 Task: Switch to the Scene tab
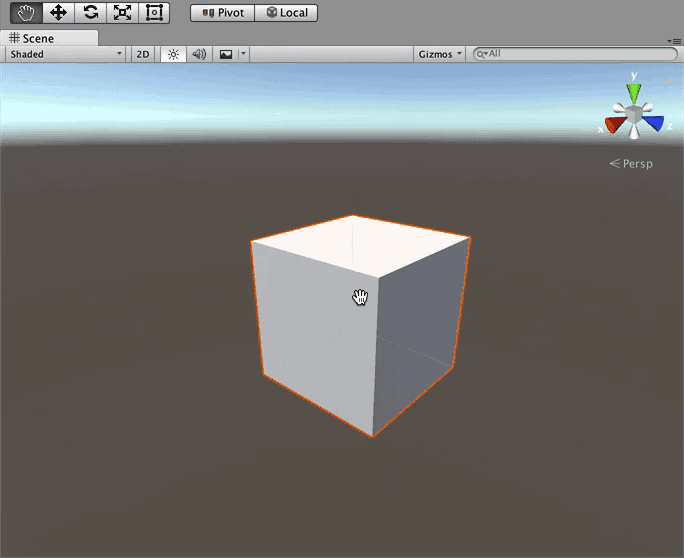tap(49, 38)
